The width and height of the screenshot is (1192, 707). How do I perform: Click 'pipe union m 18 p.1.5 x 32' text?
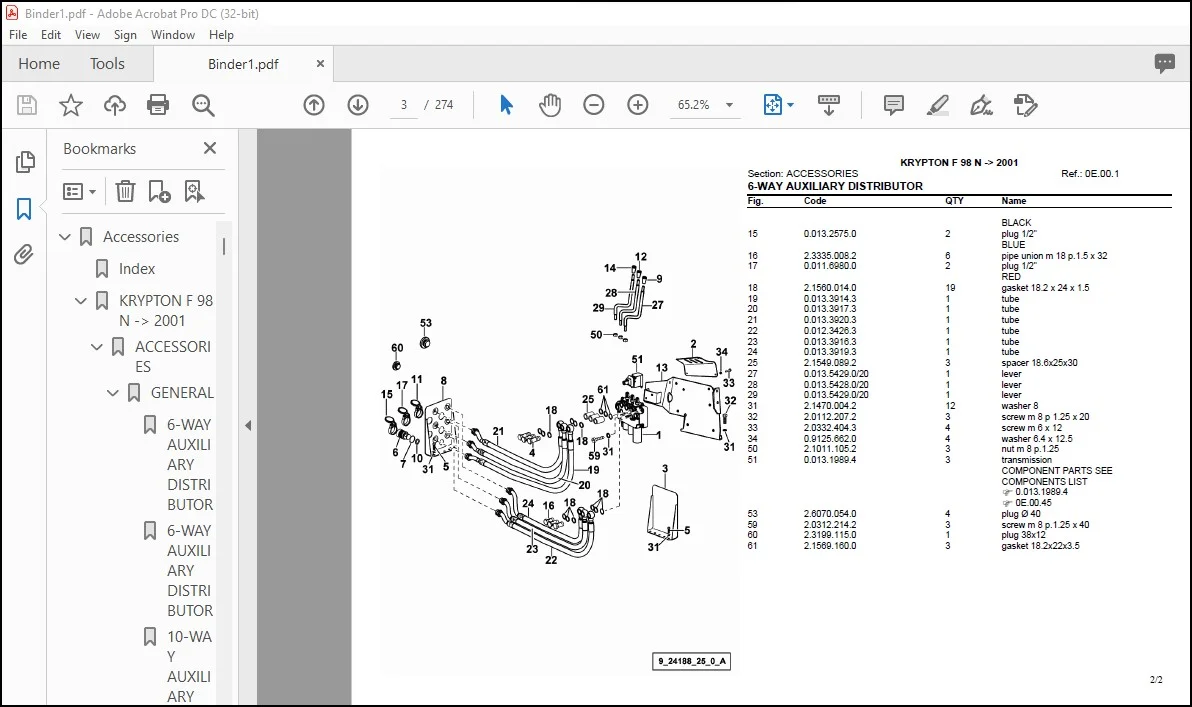coord(1054,256)
